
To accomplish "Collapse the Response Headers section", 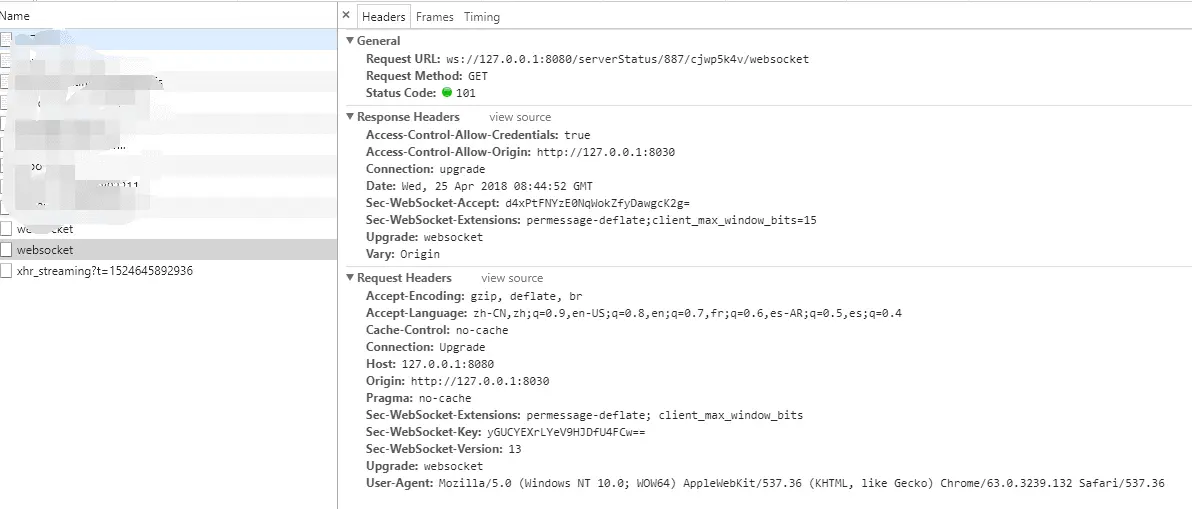I will tap(350, 117).
